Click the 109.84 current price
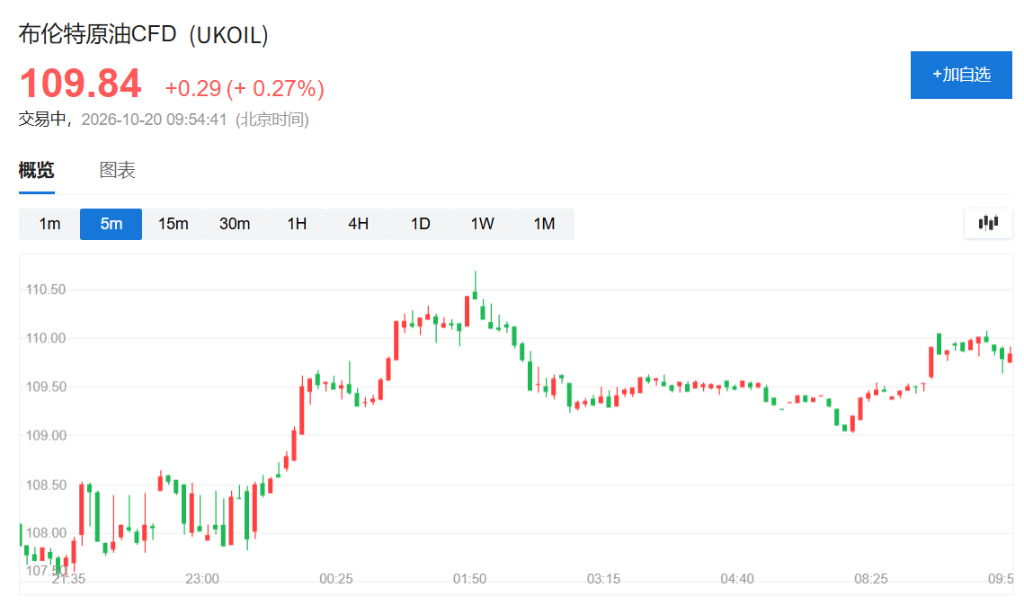The height and width of the screenshot is (606, 1024). 80,84
